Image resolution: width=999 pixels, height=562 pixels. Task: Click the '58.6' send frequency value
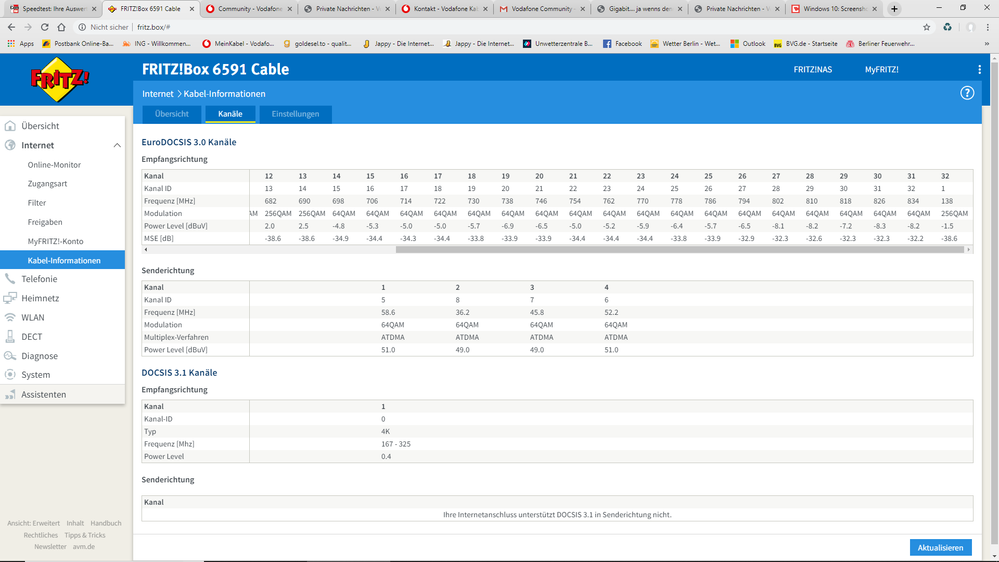coord(388,312)
